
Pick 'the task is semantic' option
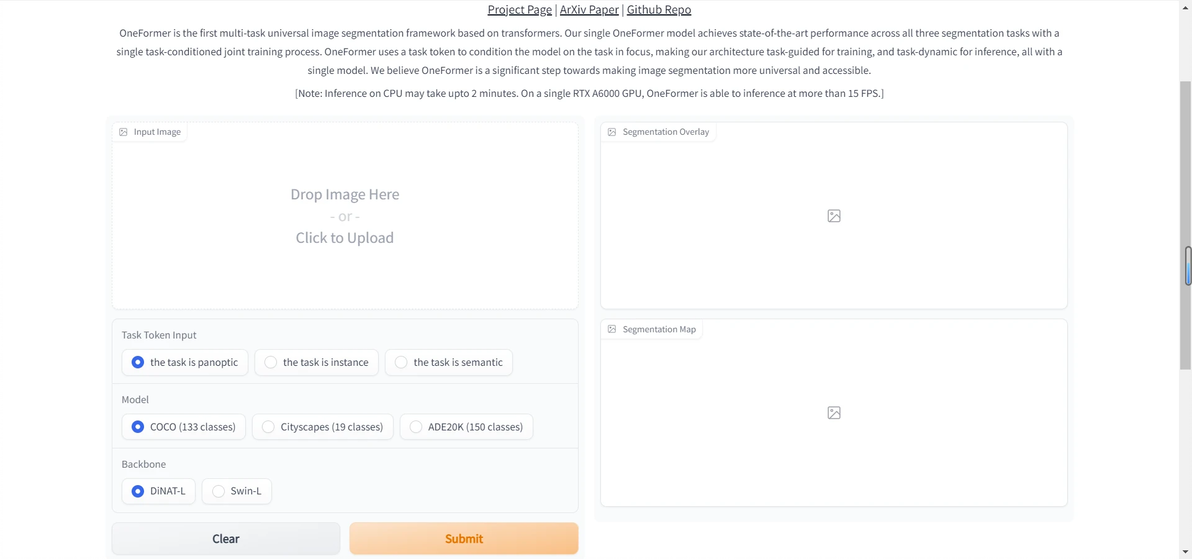point(401,362)
